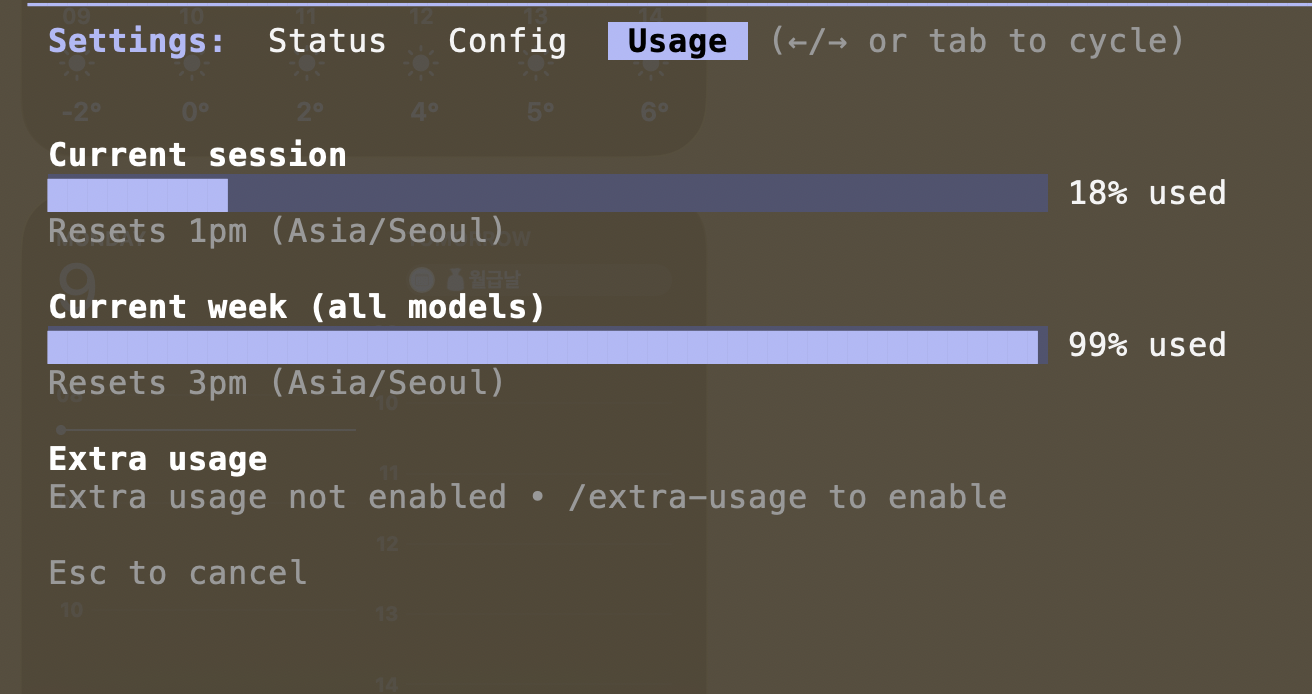Image resolution: width=1312 pixels, height=694 pixels.
Task: Select the highlighted Usage tab
Action: (x=677, y=41)
